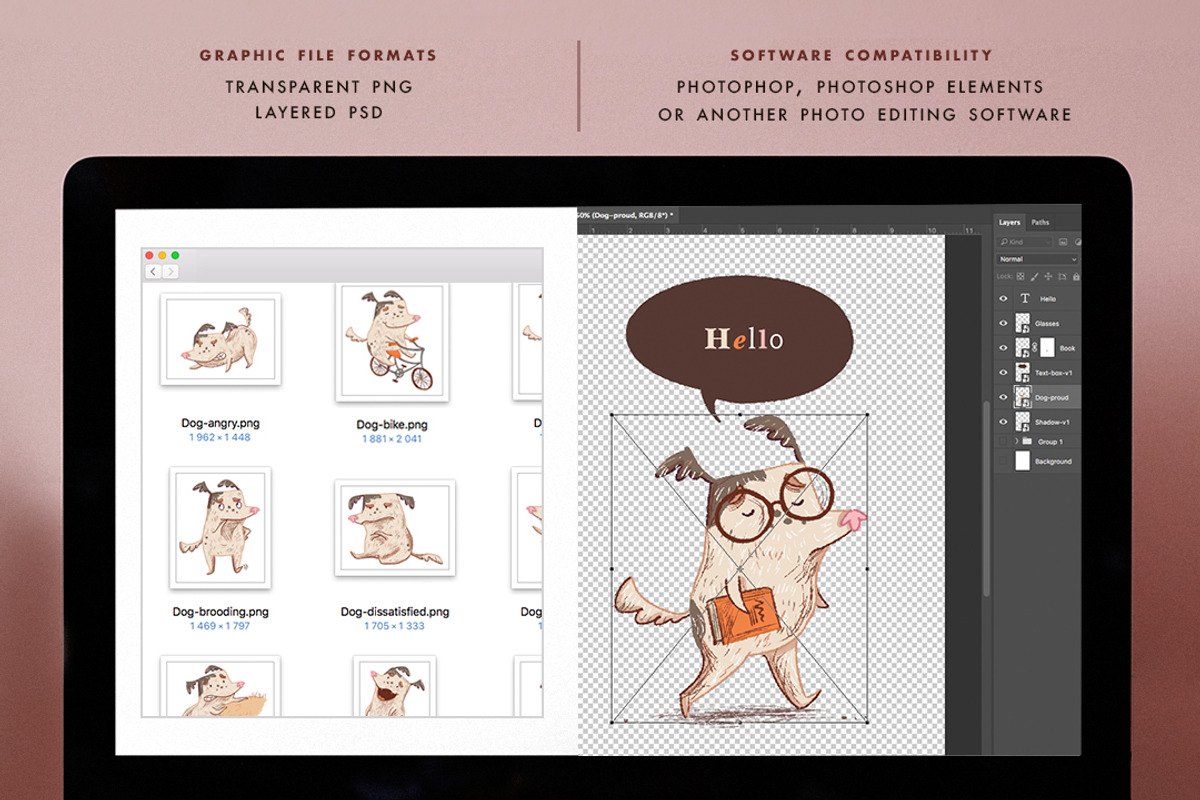Image resolution: width=1200 pixels, height=800 pixels.
Task: Select the Background layer name
Action: pyautogui.click(x=1053, y=461)
